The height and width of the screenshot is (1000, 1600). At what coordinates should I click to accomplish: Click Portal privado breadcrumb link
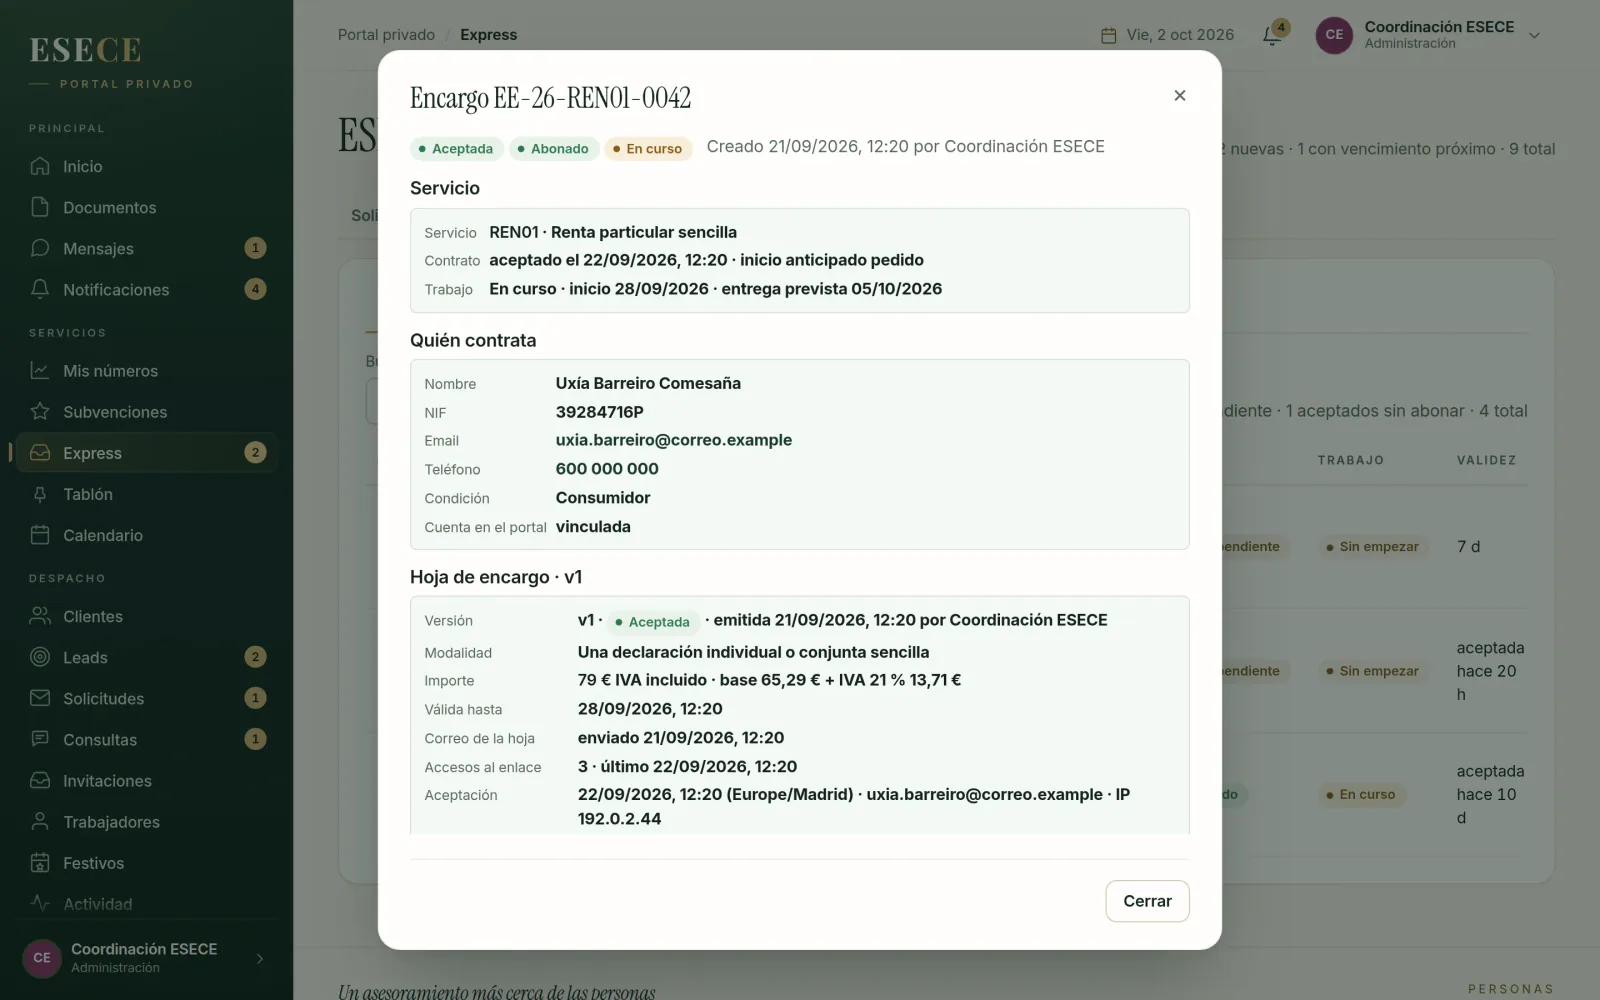[386, 34]
